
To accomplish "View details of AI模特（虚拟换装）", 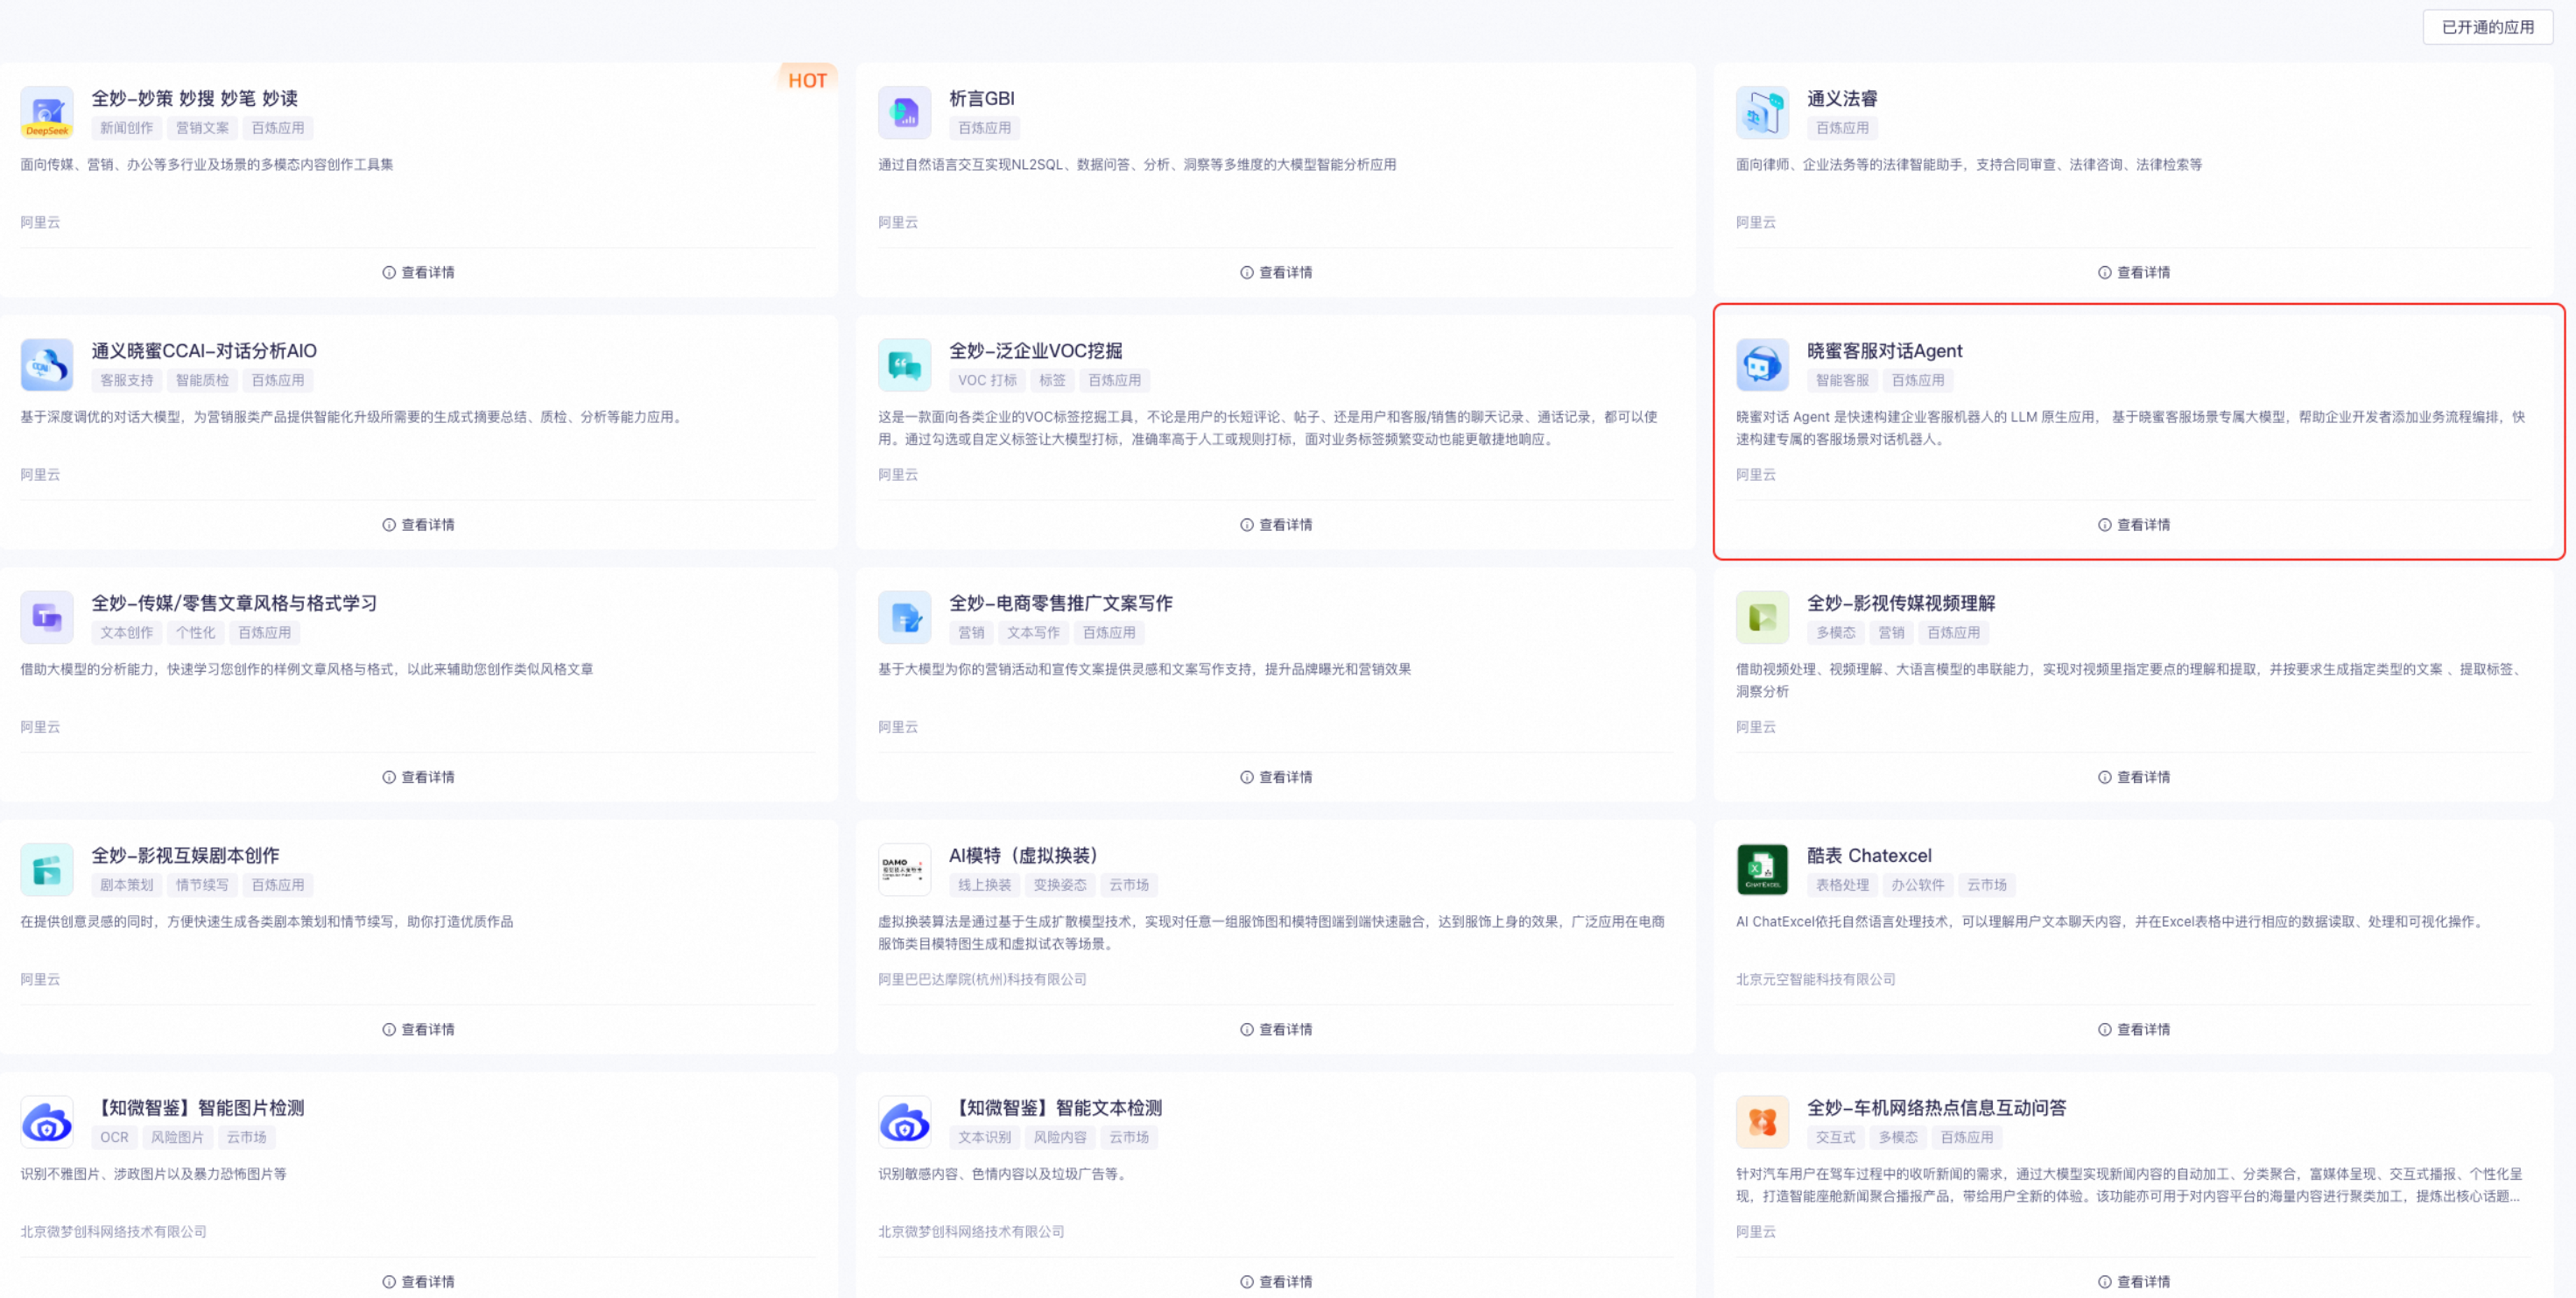I will [1276, 1029].
